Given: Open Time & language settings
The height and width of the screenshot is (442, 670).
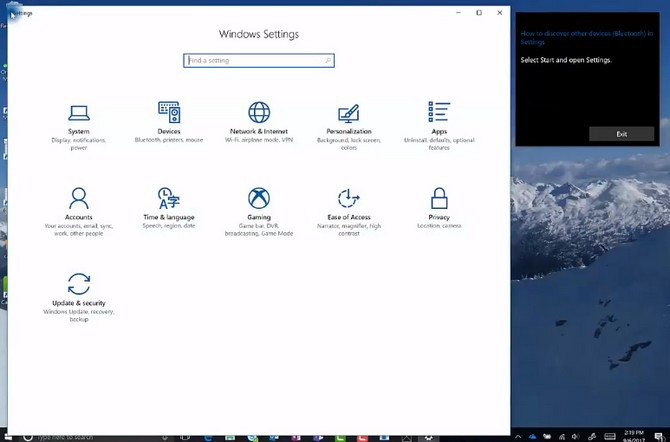Looking at the screenshot, I should 169,204.
